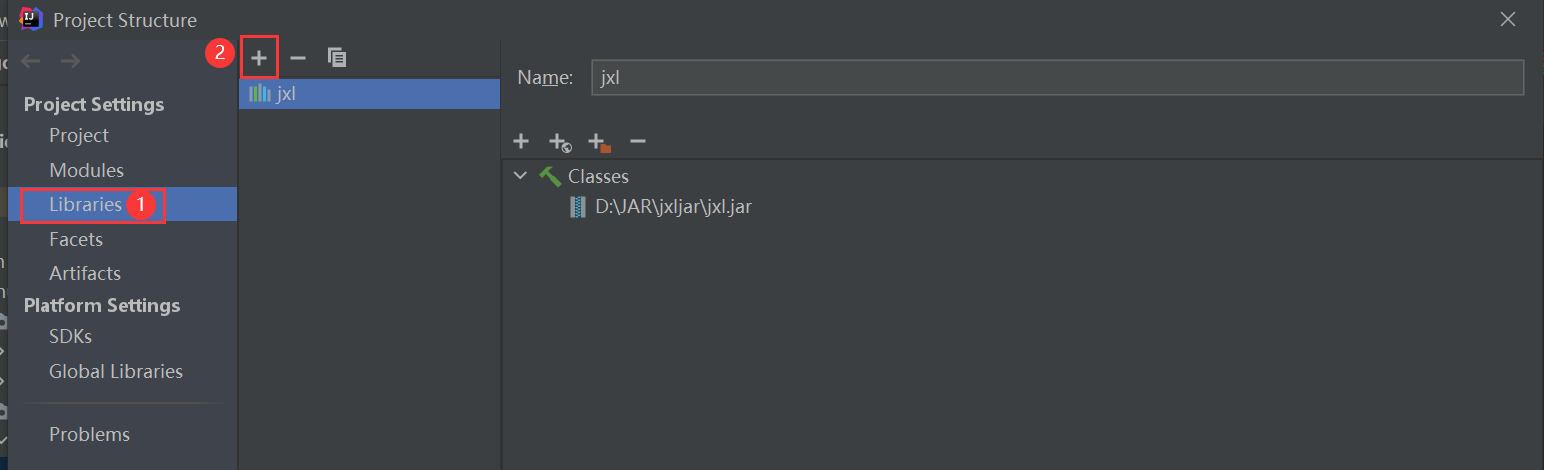Copy the selected library
Image resolution: width=1544 pixels, height=470 pixels.
pos(337,58)
